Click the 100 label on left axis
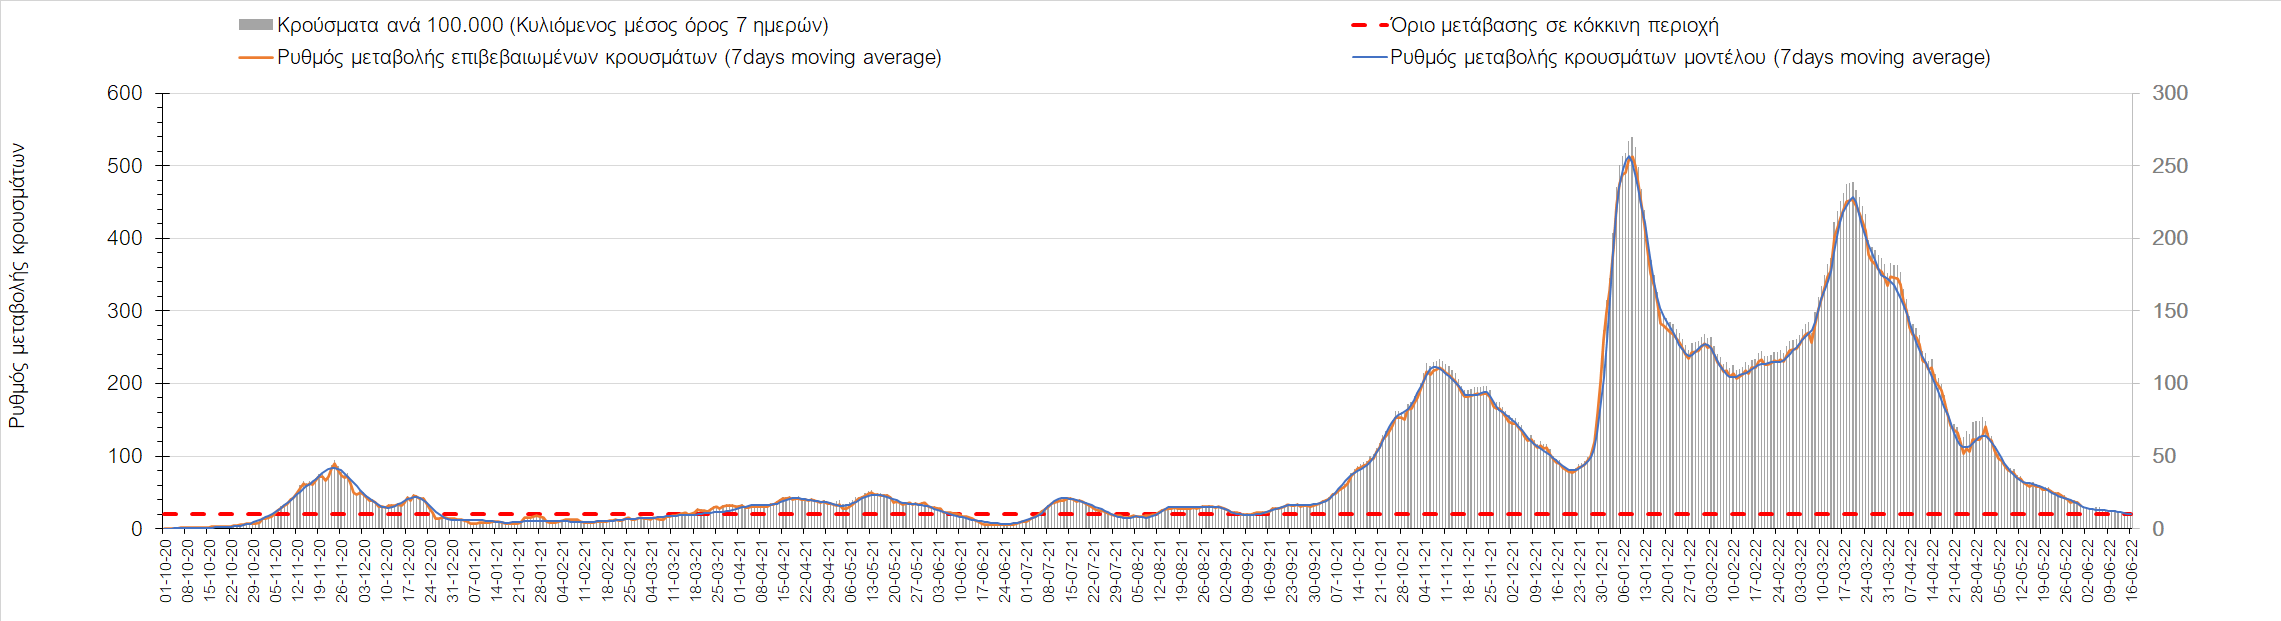Image resolution: width=2281 pixels, height=621 pixels. pyautogui.click(x=125, y=456)
